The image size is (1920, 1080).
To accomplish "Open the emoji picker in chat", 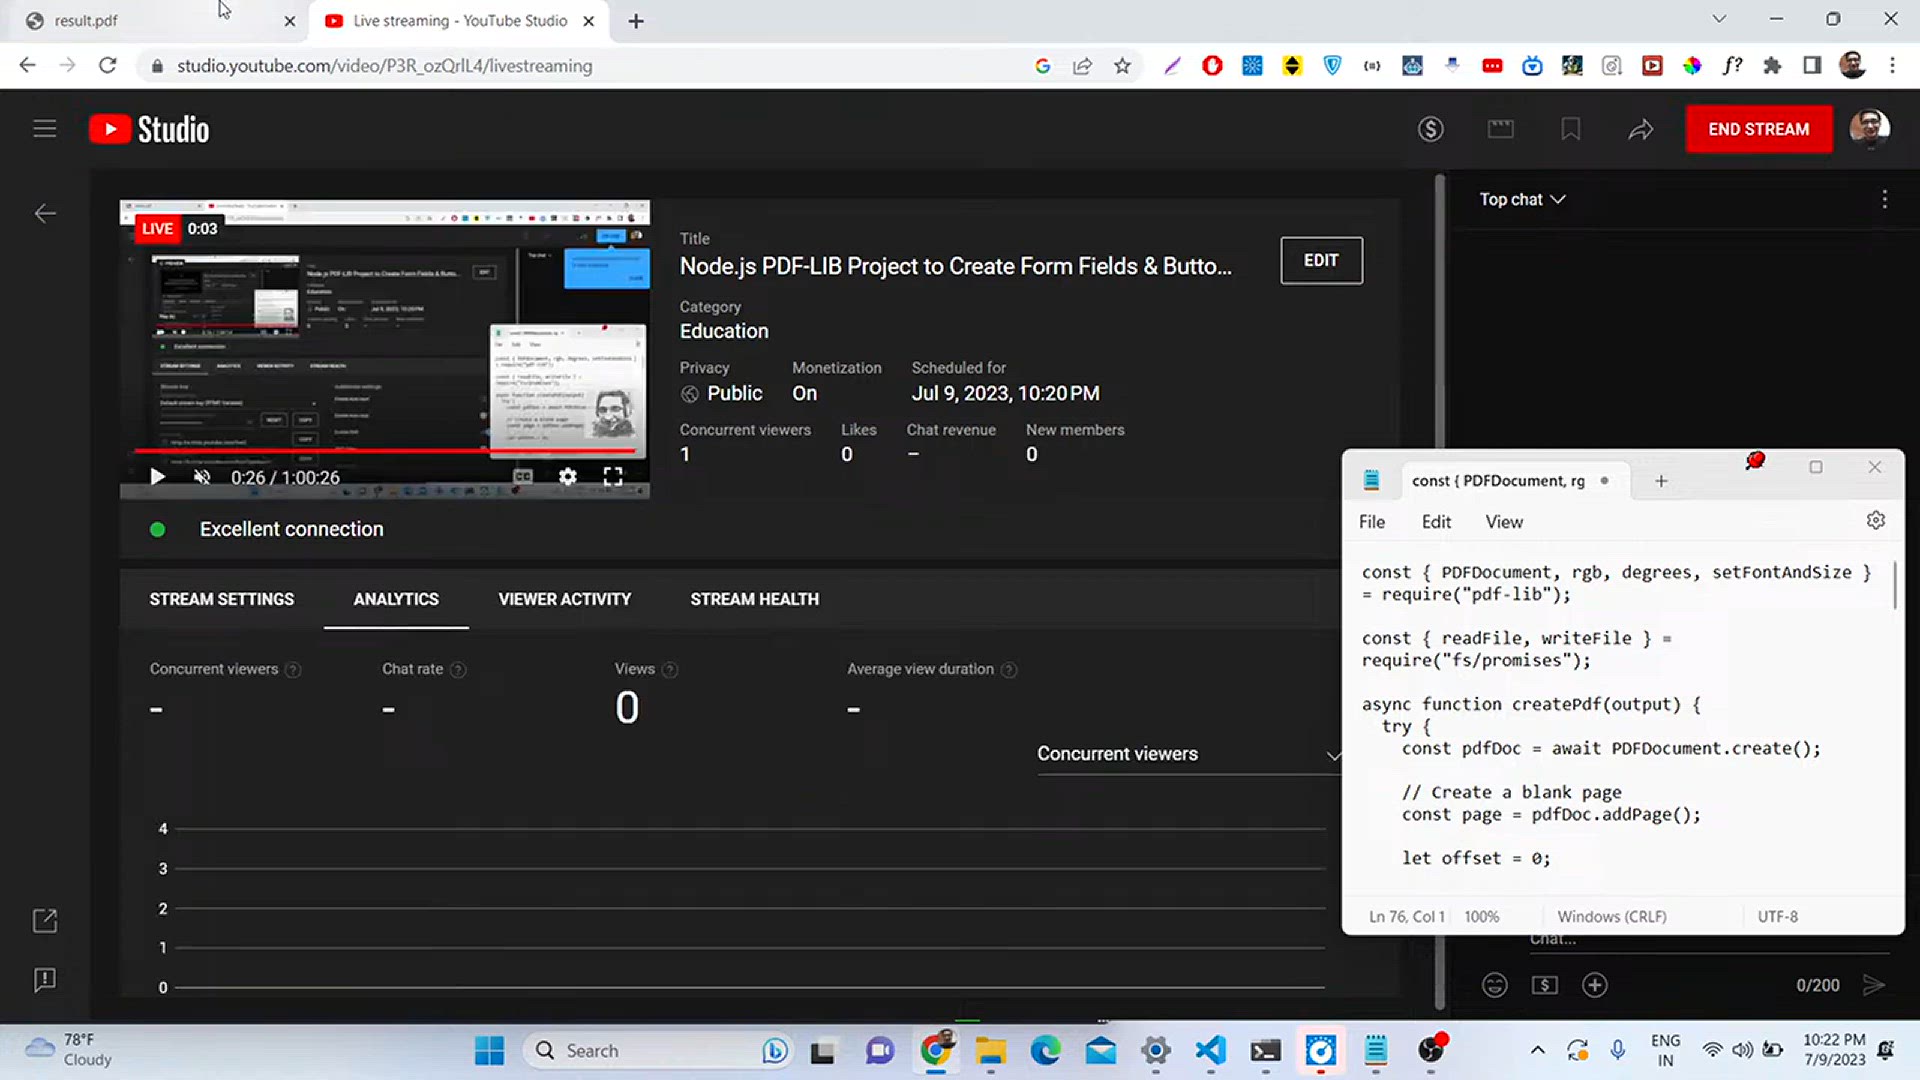I will point(1494,985).
